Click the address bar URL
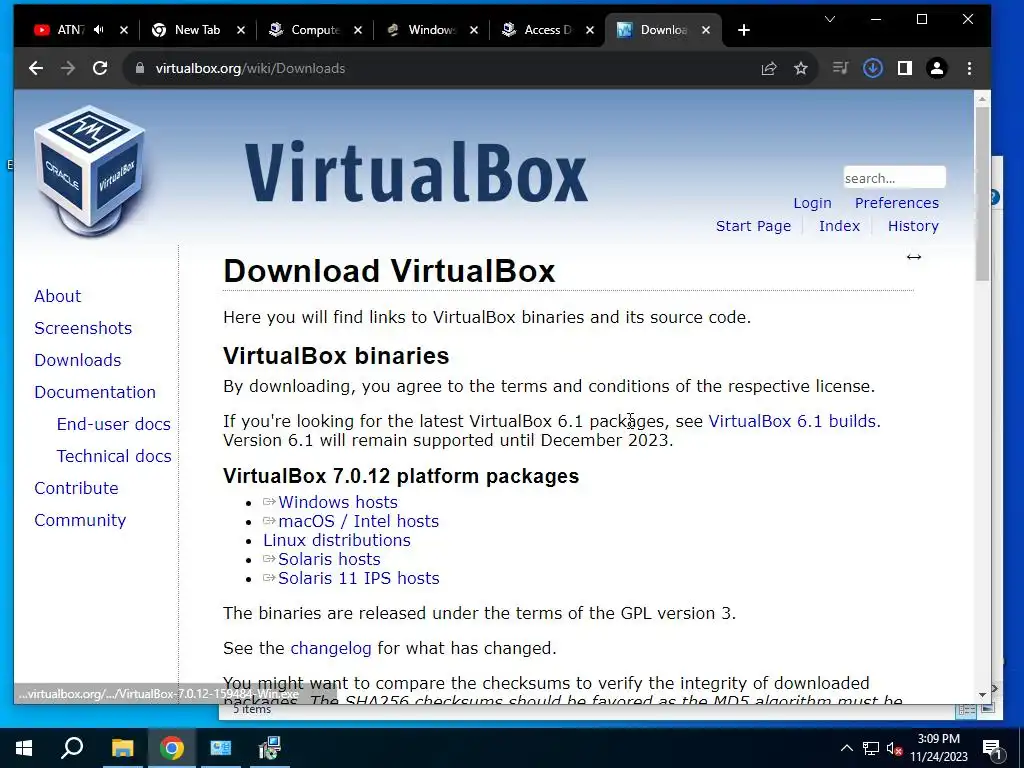This screenshot has height=768, width=1024. coord(250,68)
